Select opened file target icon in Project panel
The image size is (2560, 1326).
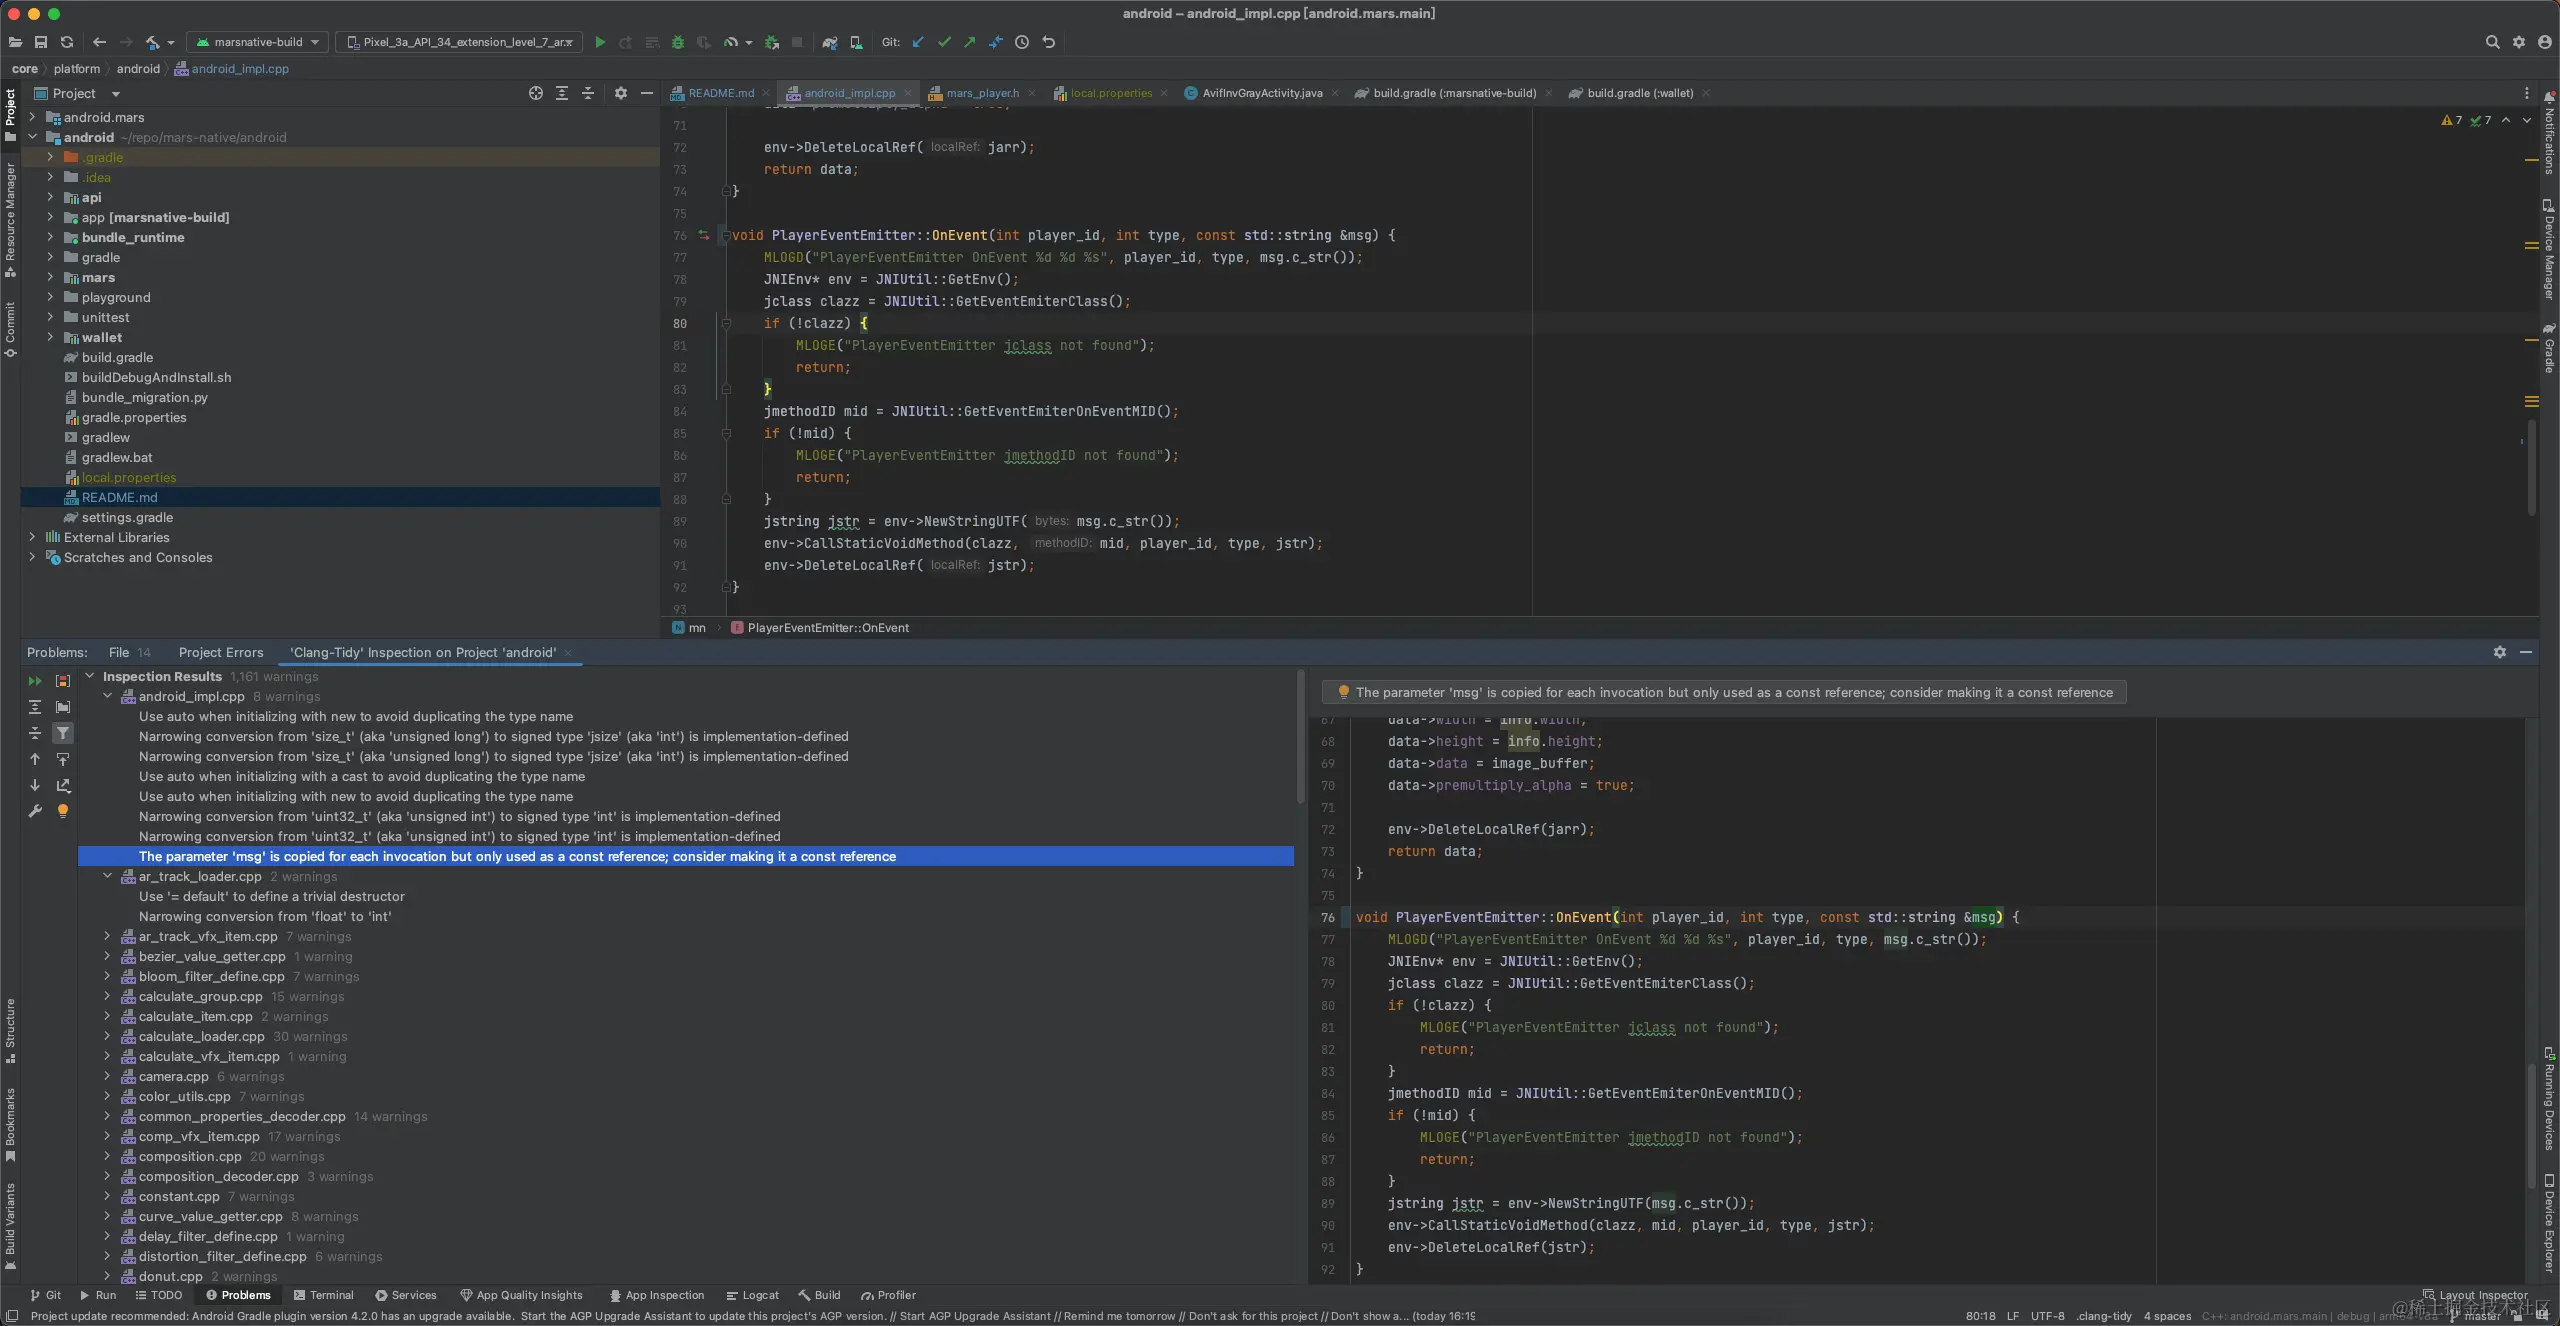536,93
